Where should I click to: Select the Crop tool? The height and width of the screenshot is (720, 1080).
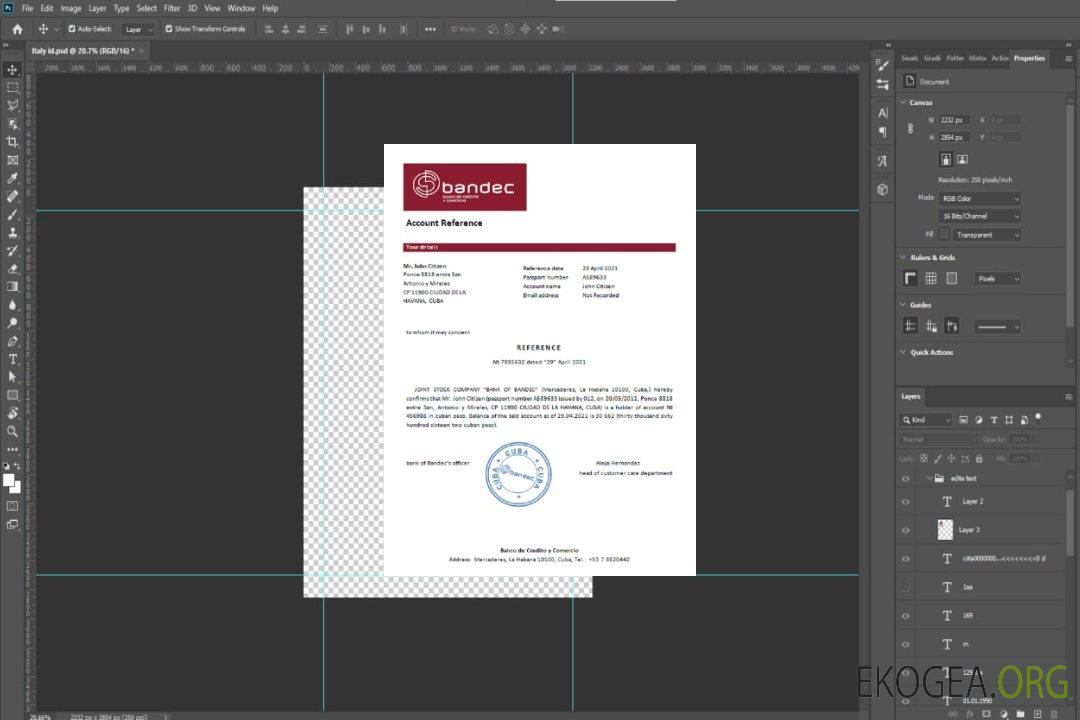pyautogui.click(x=12, y=142)
